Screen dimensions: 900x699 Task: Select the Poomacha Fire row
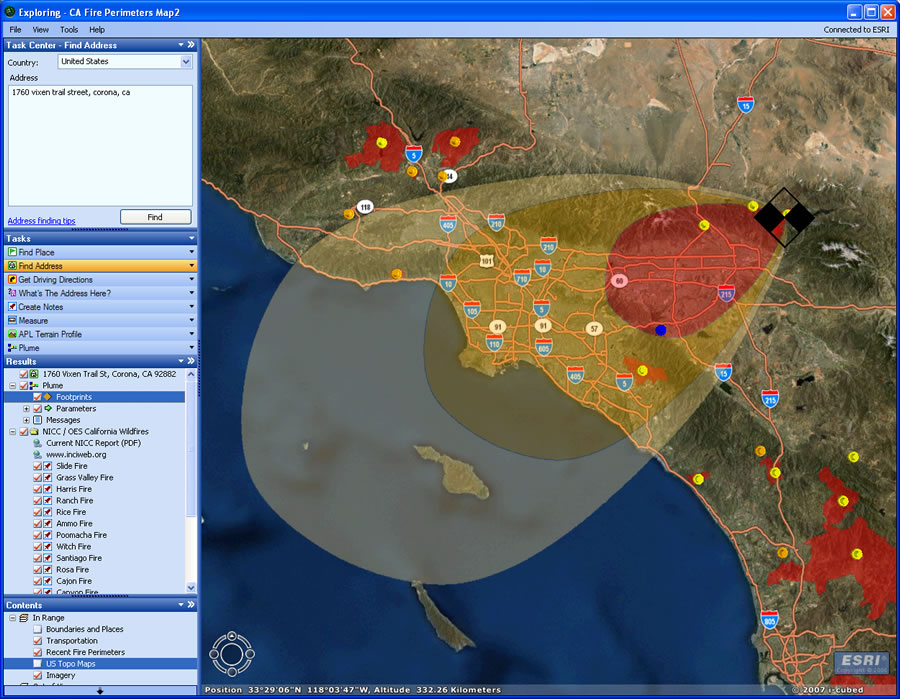click(82, 535)
